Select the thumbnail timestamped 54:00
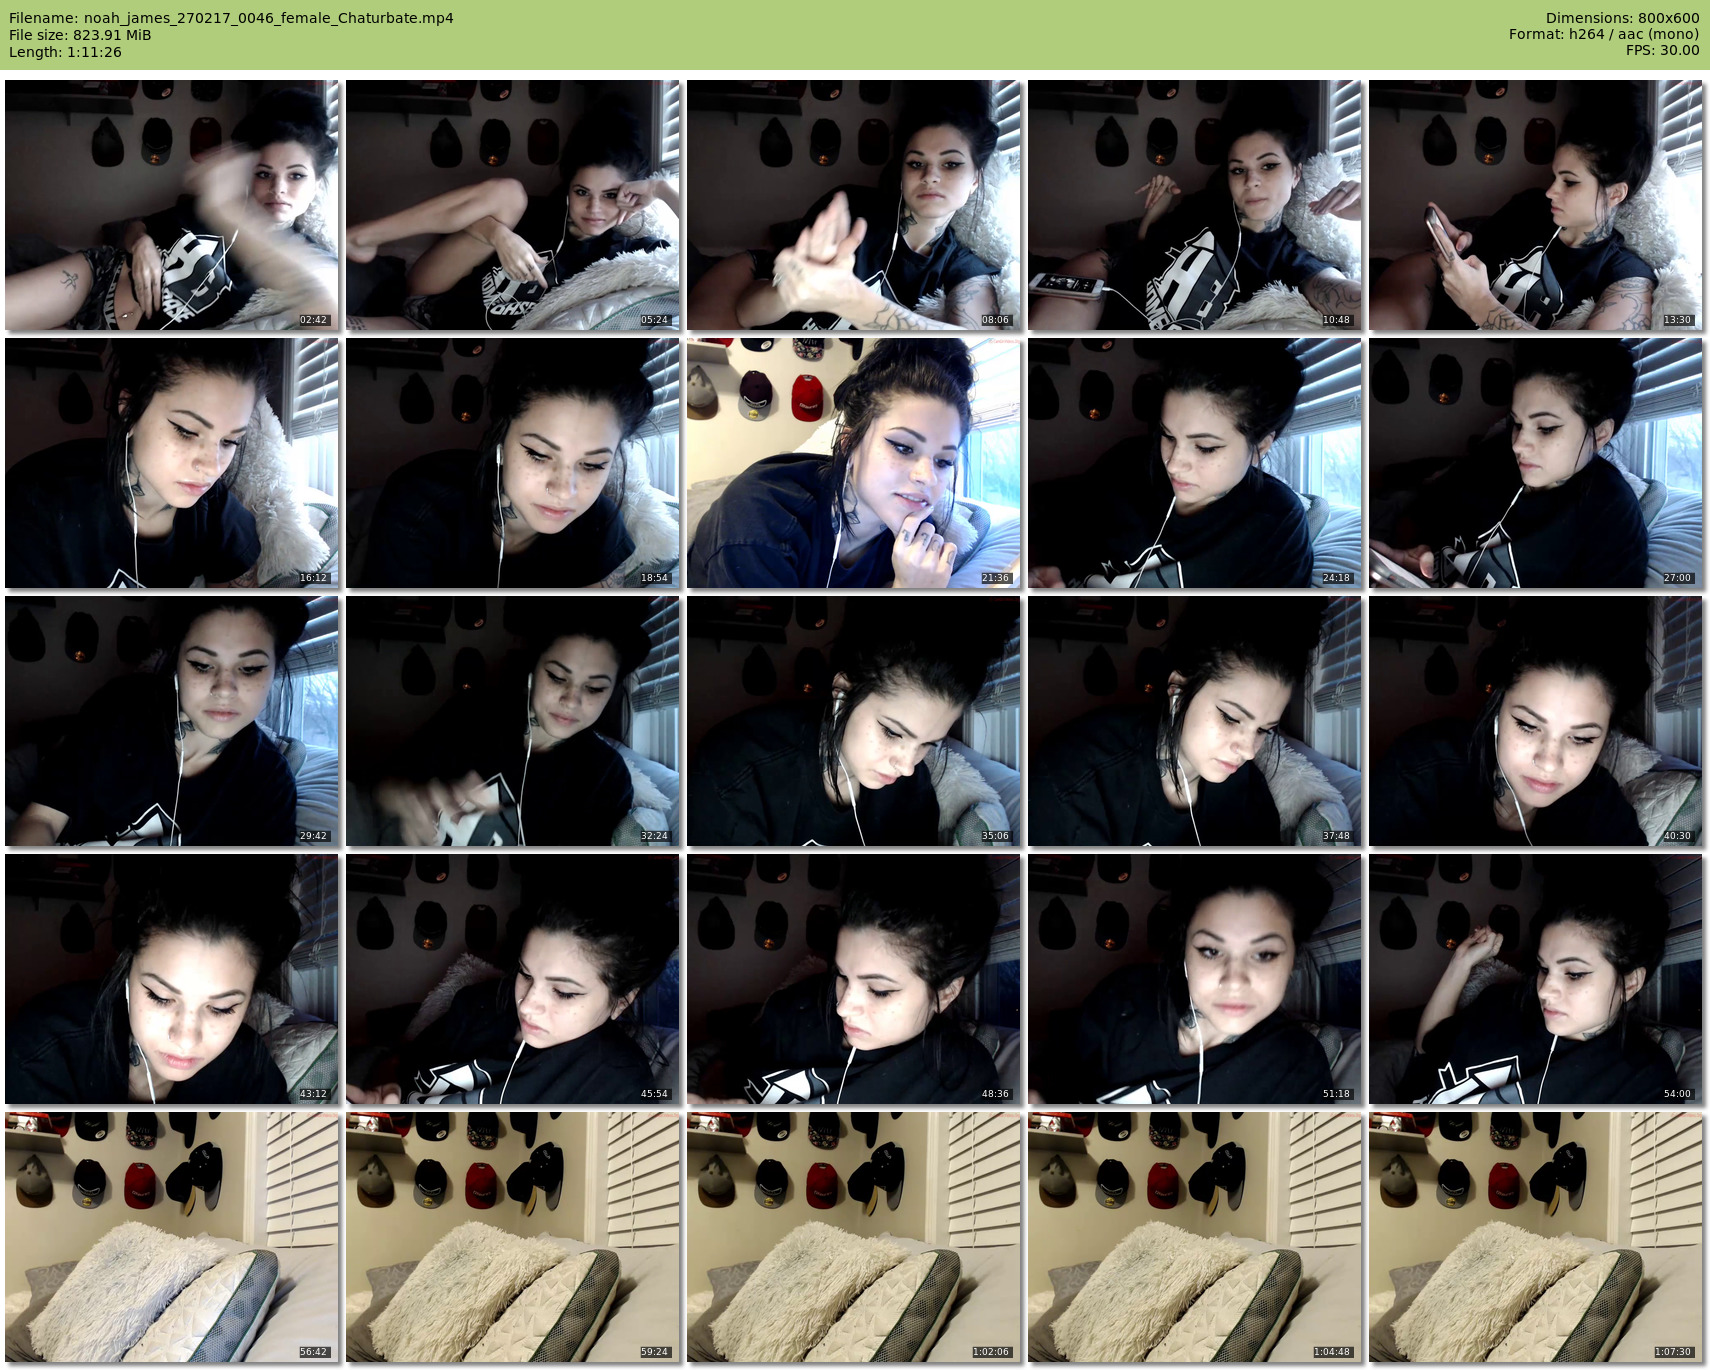This screenshot has width=1710, height=1370. [1536, 979]
